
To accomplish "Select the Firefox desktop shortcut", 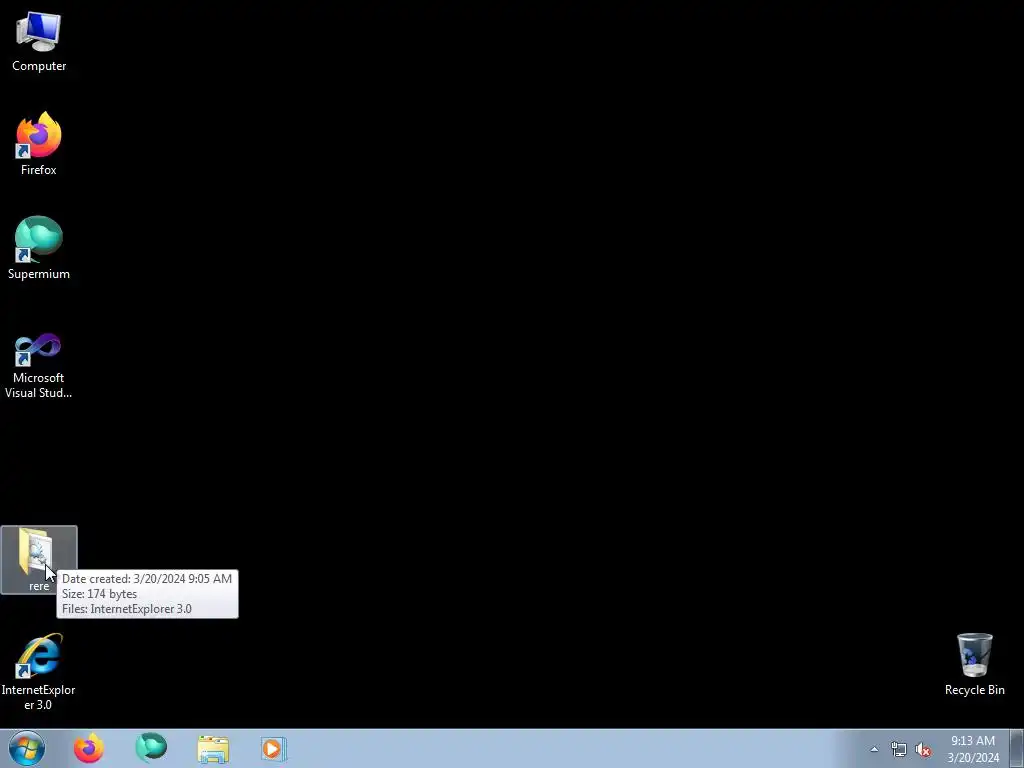I will pyautogui.click(x=39, y=143).
